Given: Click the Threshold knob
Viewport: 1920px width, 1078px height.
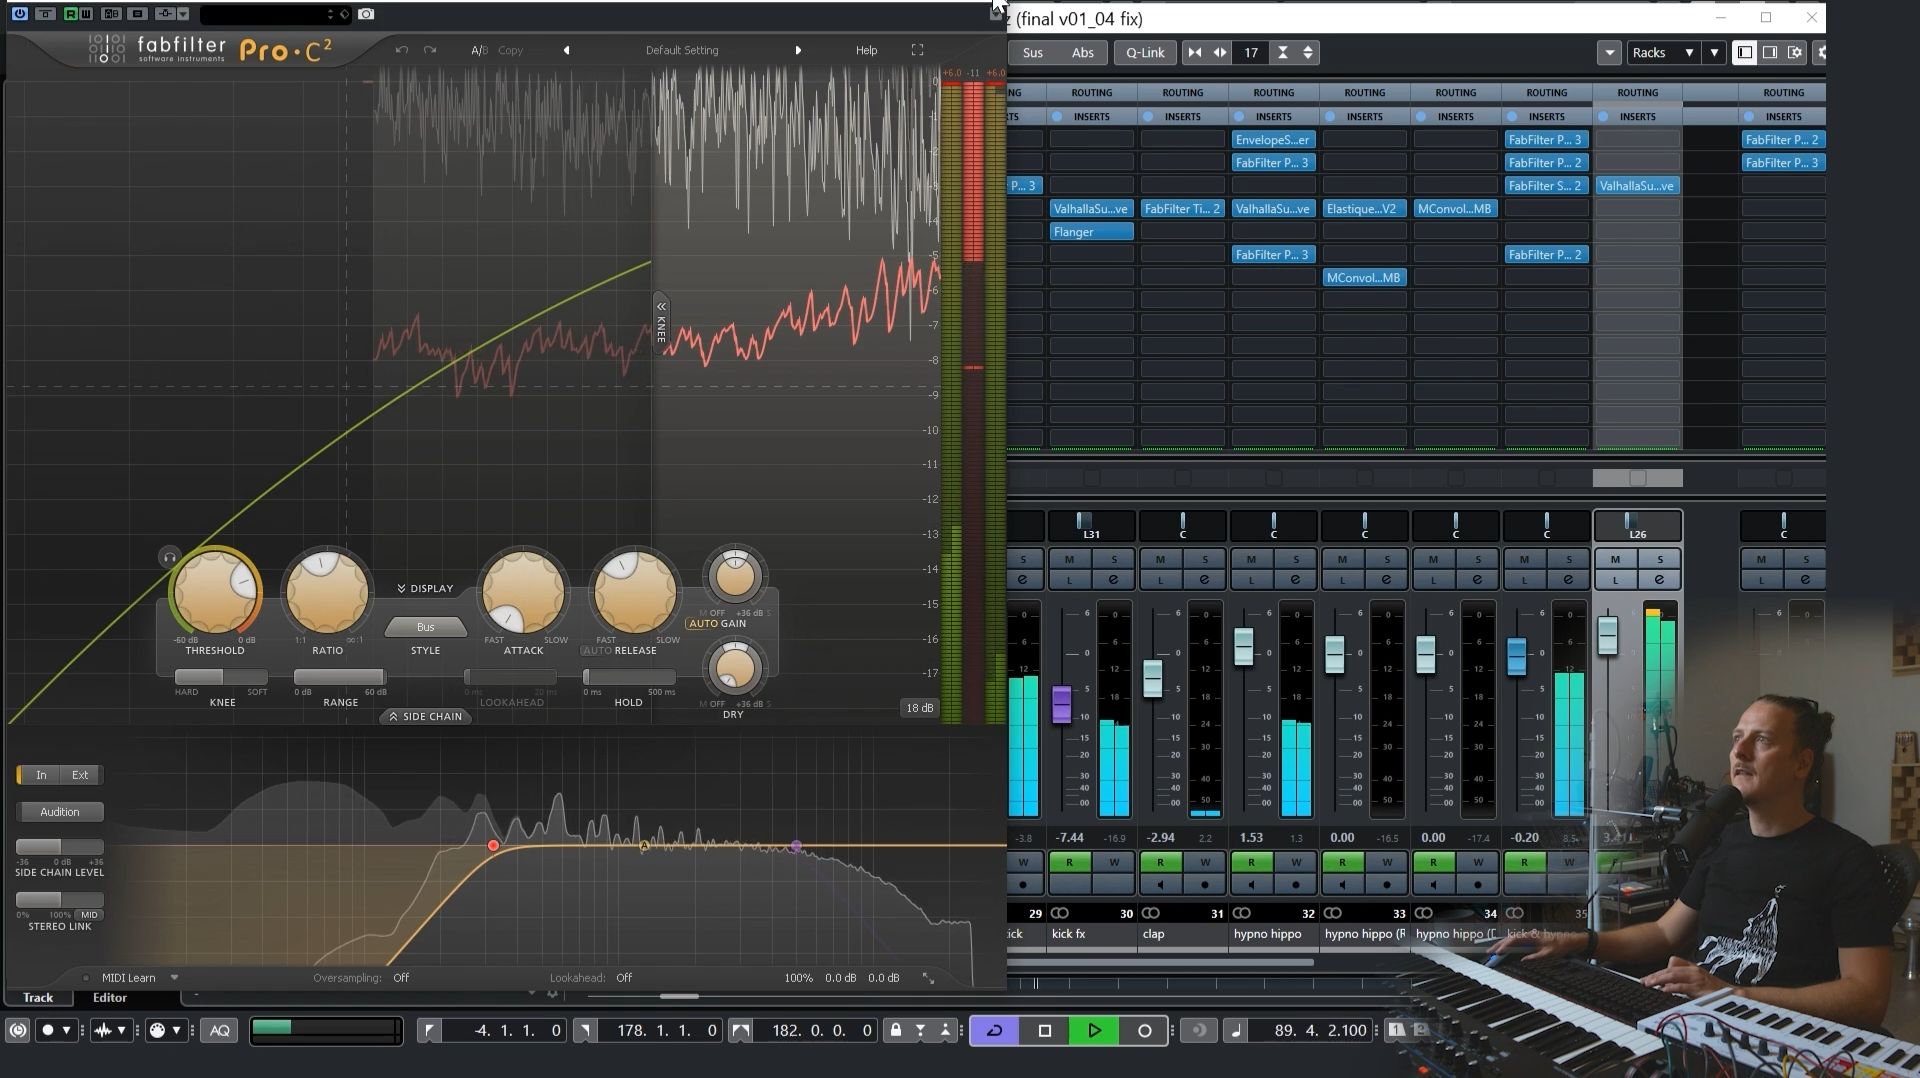Looking at the screenshot, I should (x=215, y=592).
